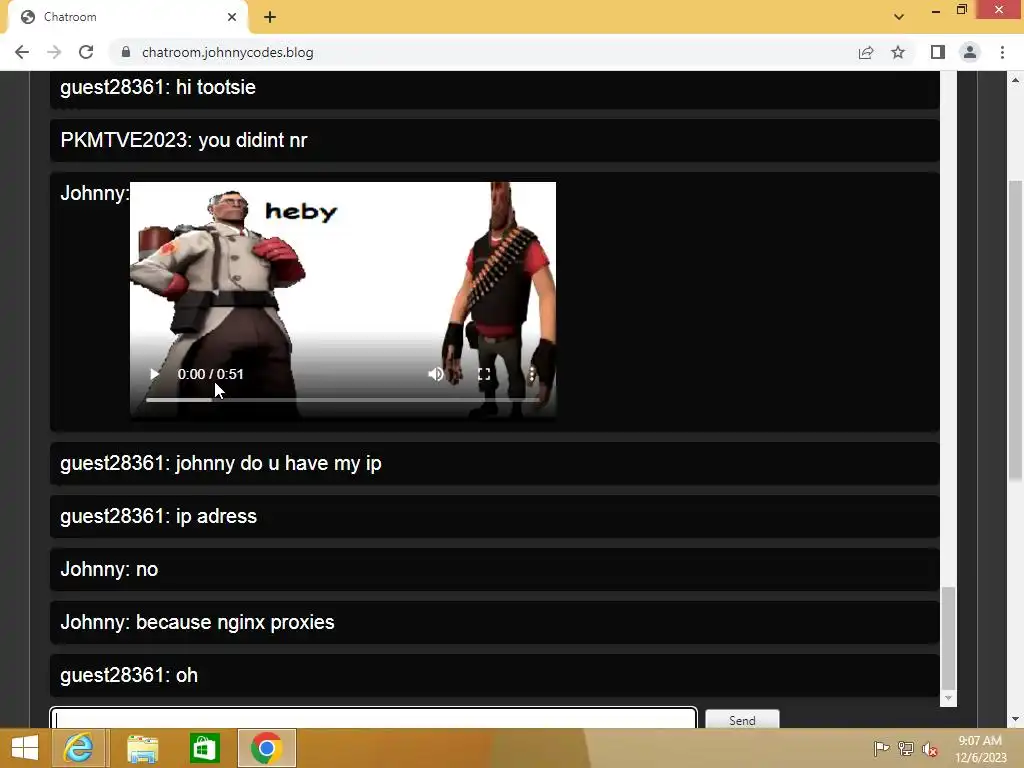
Task: Select message 'guest28361: oh'
Action: pos(494,675)
